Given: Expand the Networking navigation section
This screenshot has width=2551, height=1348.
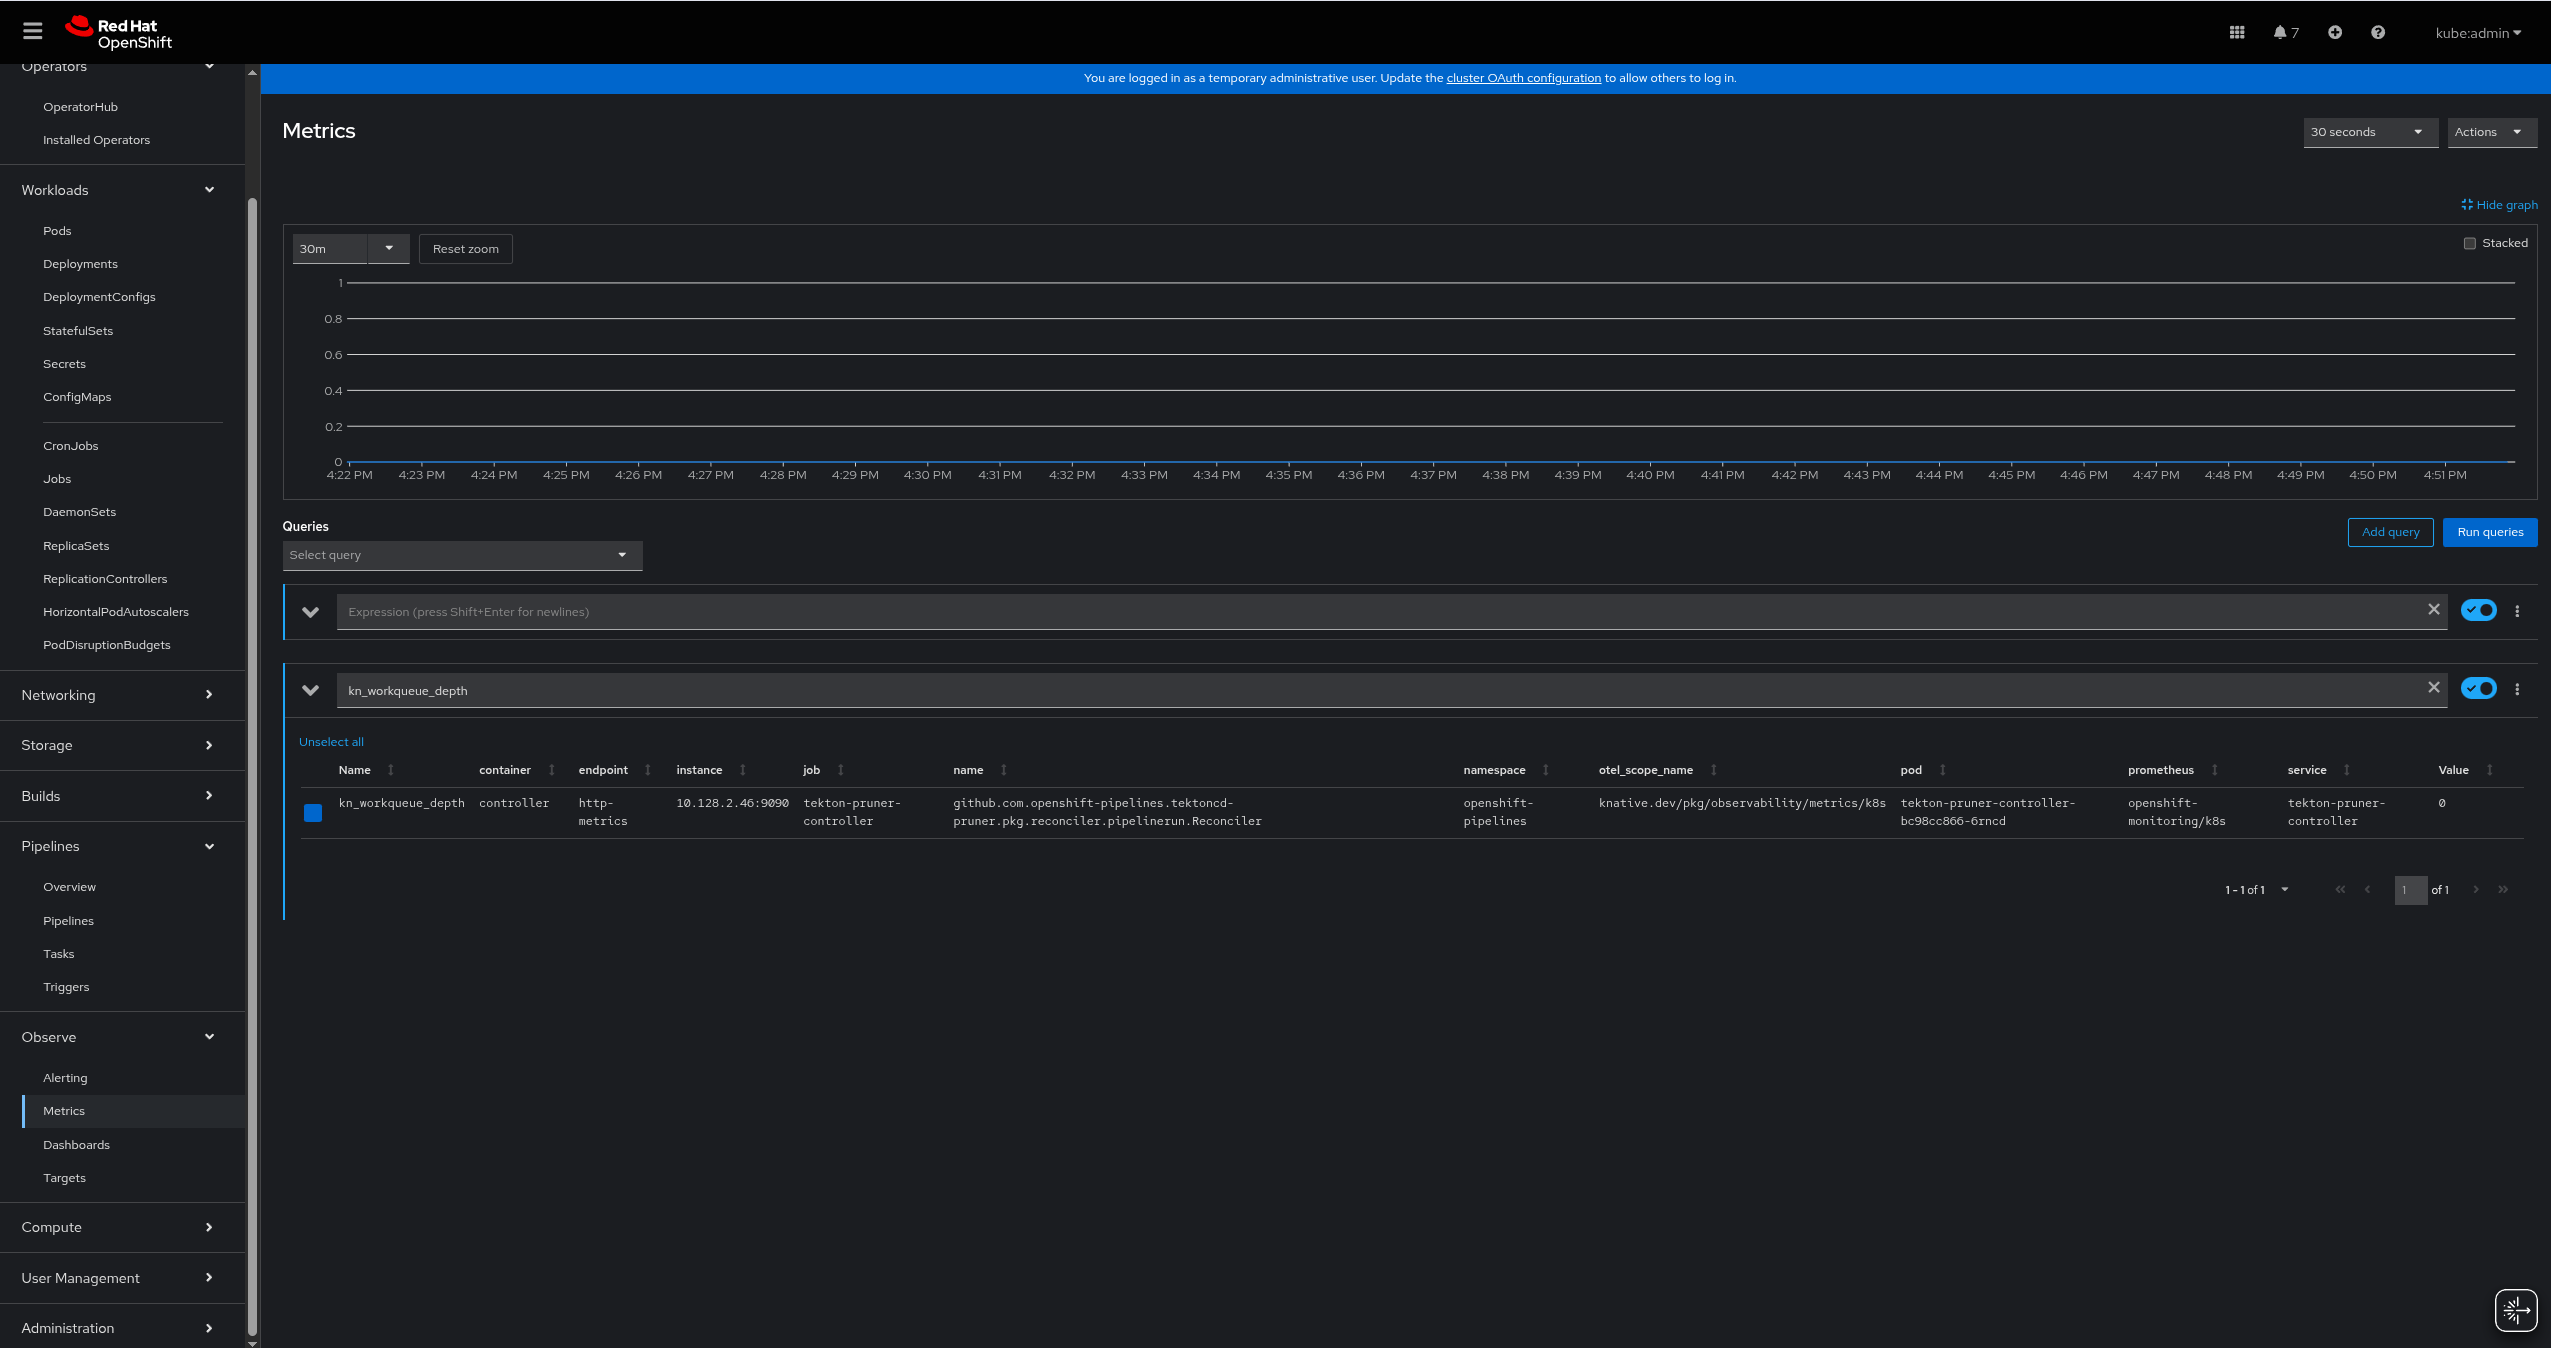Looking at the screenshot, I should (117, 695).
